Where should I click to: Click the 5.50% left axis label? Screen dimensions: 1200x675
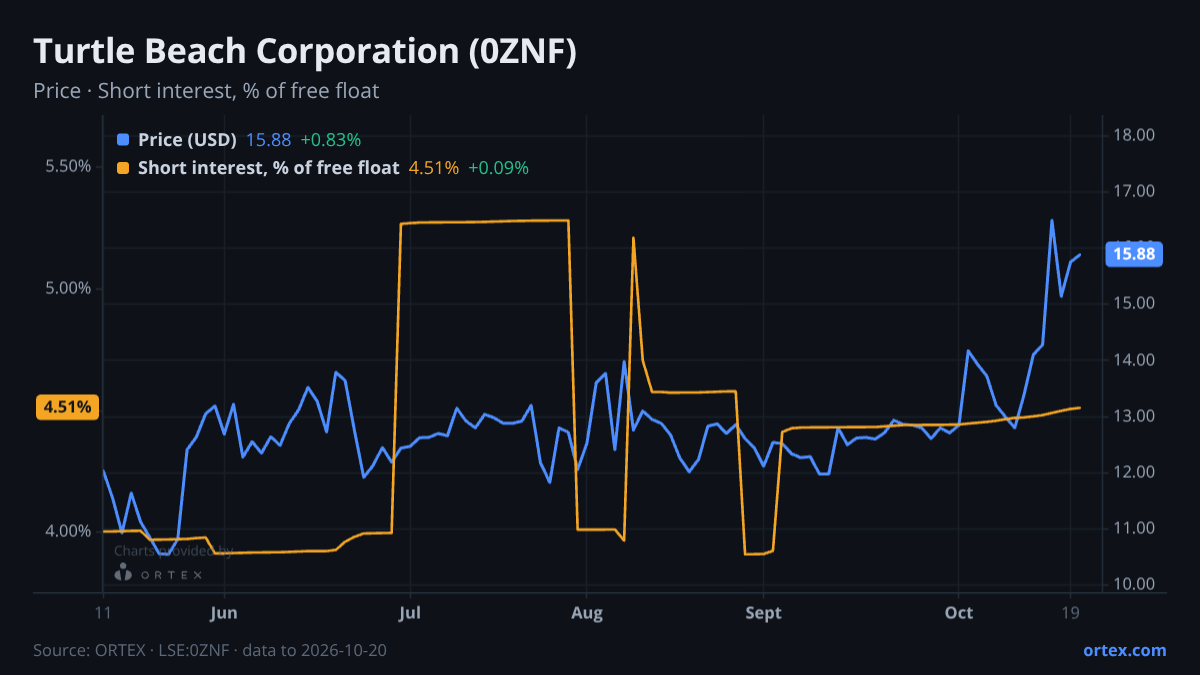click(x=69, y=166)
